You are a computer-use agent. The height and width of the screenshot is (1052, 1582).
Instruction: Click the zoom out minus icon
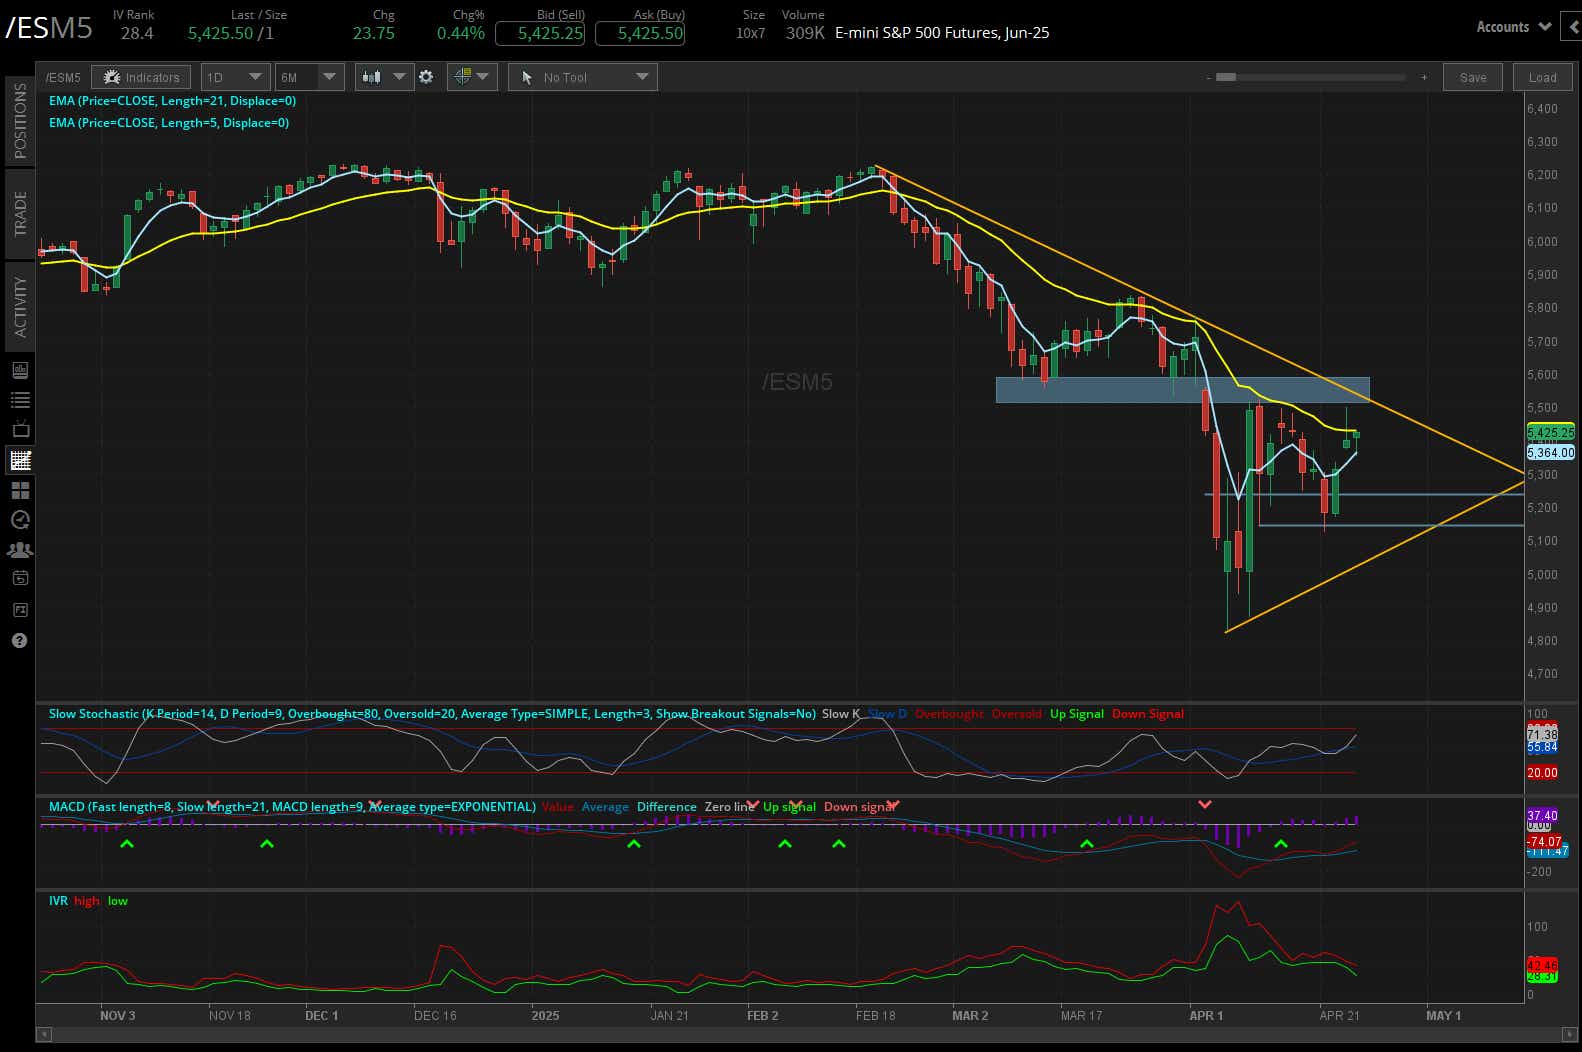pos(1208,77)
